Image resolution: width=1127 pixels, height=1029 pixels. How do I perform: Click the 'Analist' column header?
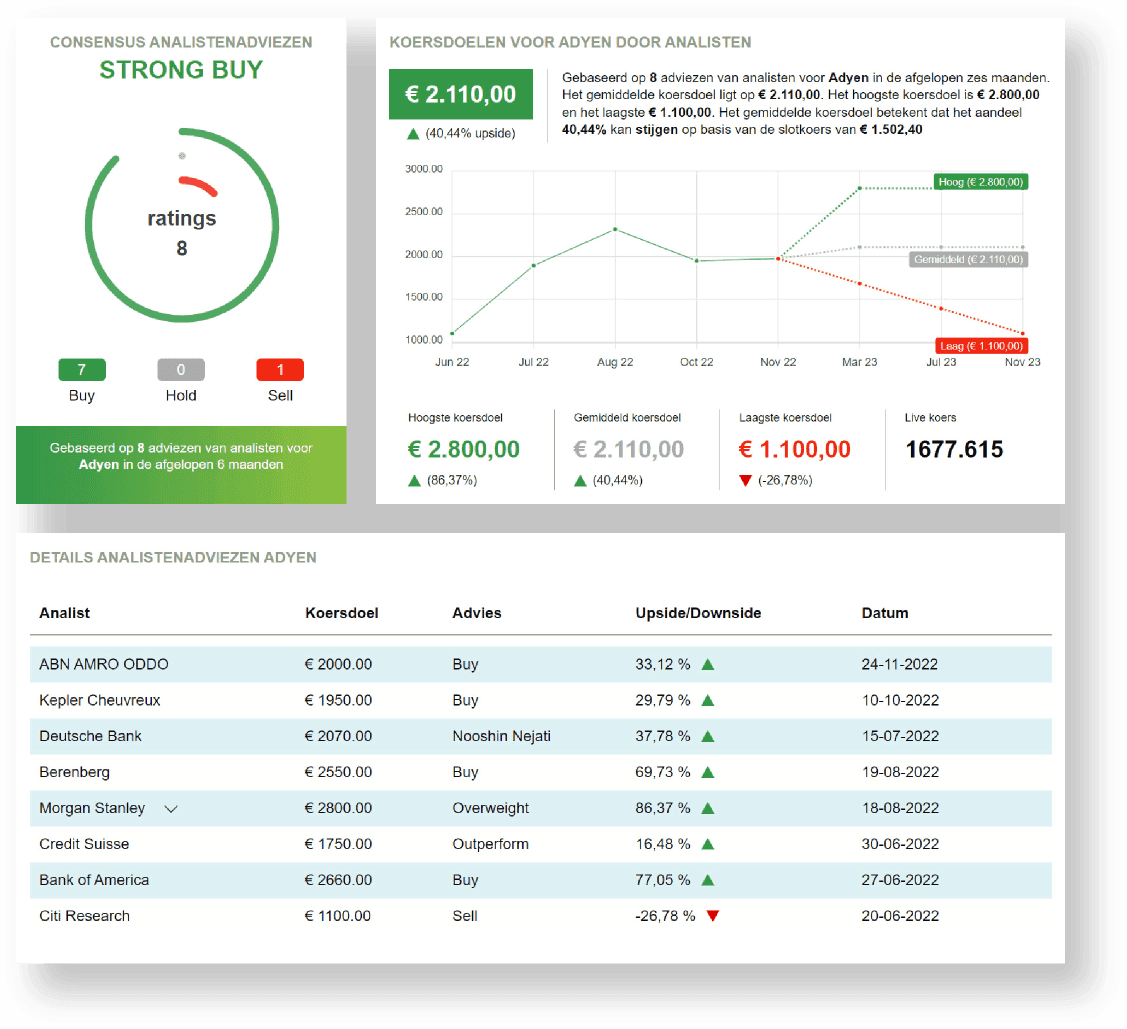[x=65, y=614]
